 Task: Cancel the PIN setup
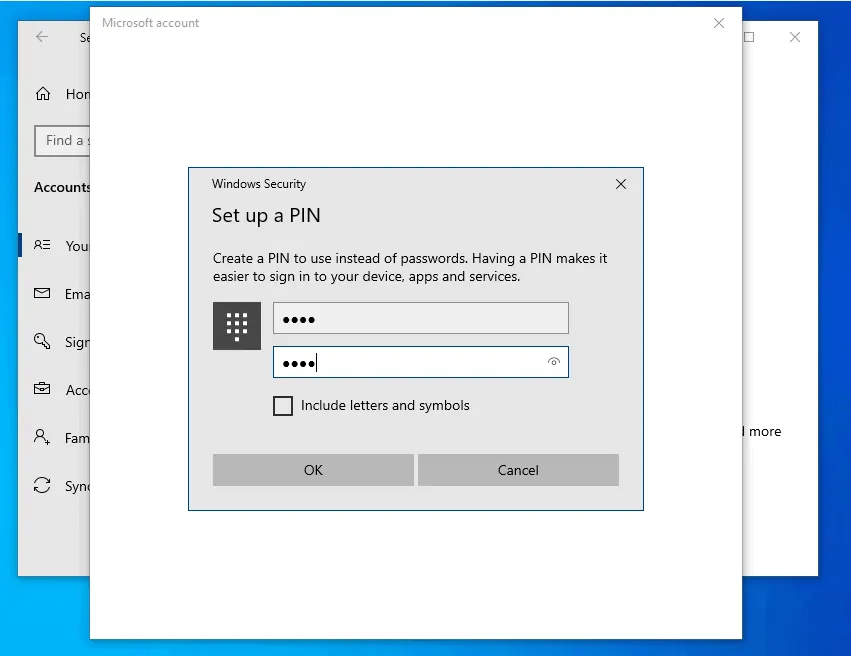(518, 469)
